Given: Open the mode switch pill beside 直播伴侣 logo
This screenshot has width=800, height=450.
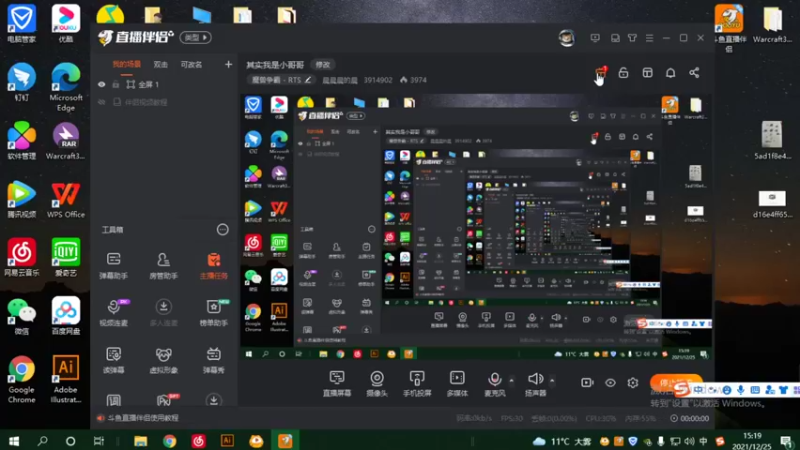Looking at the screenshot, I should [195, 38].
